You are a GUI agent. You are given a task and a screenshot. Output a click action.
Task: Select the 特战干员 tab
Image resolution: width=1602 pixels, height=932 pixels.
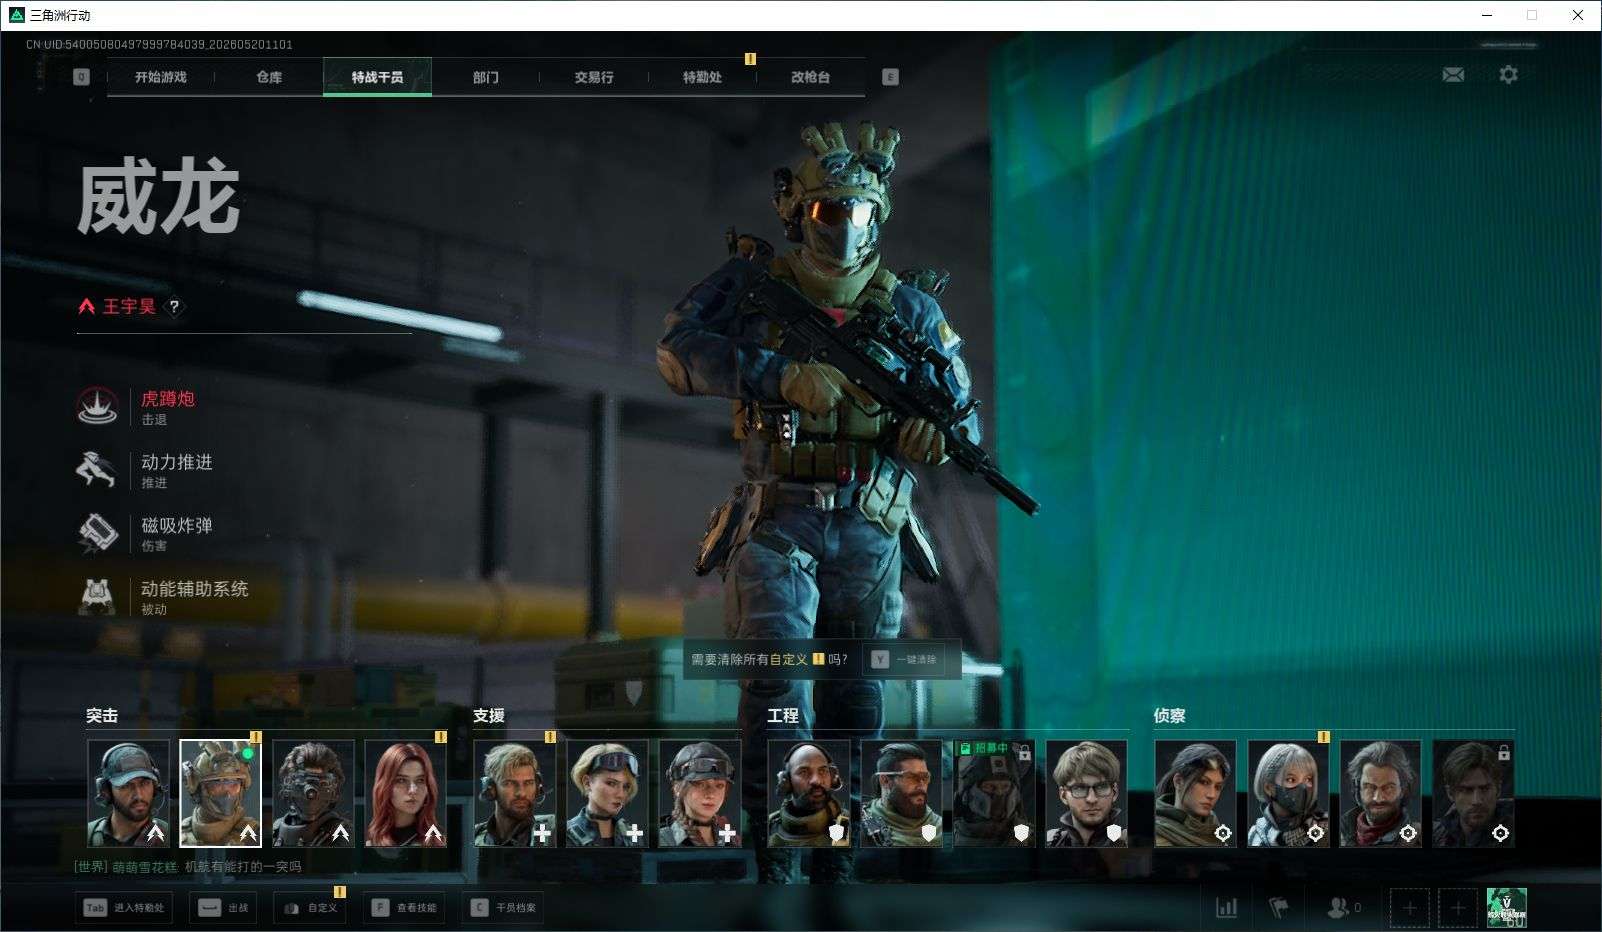[377, 77]
